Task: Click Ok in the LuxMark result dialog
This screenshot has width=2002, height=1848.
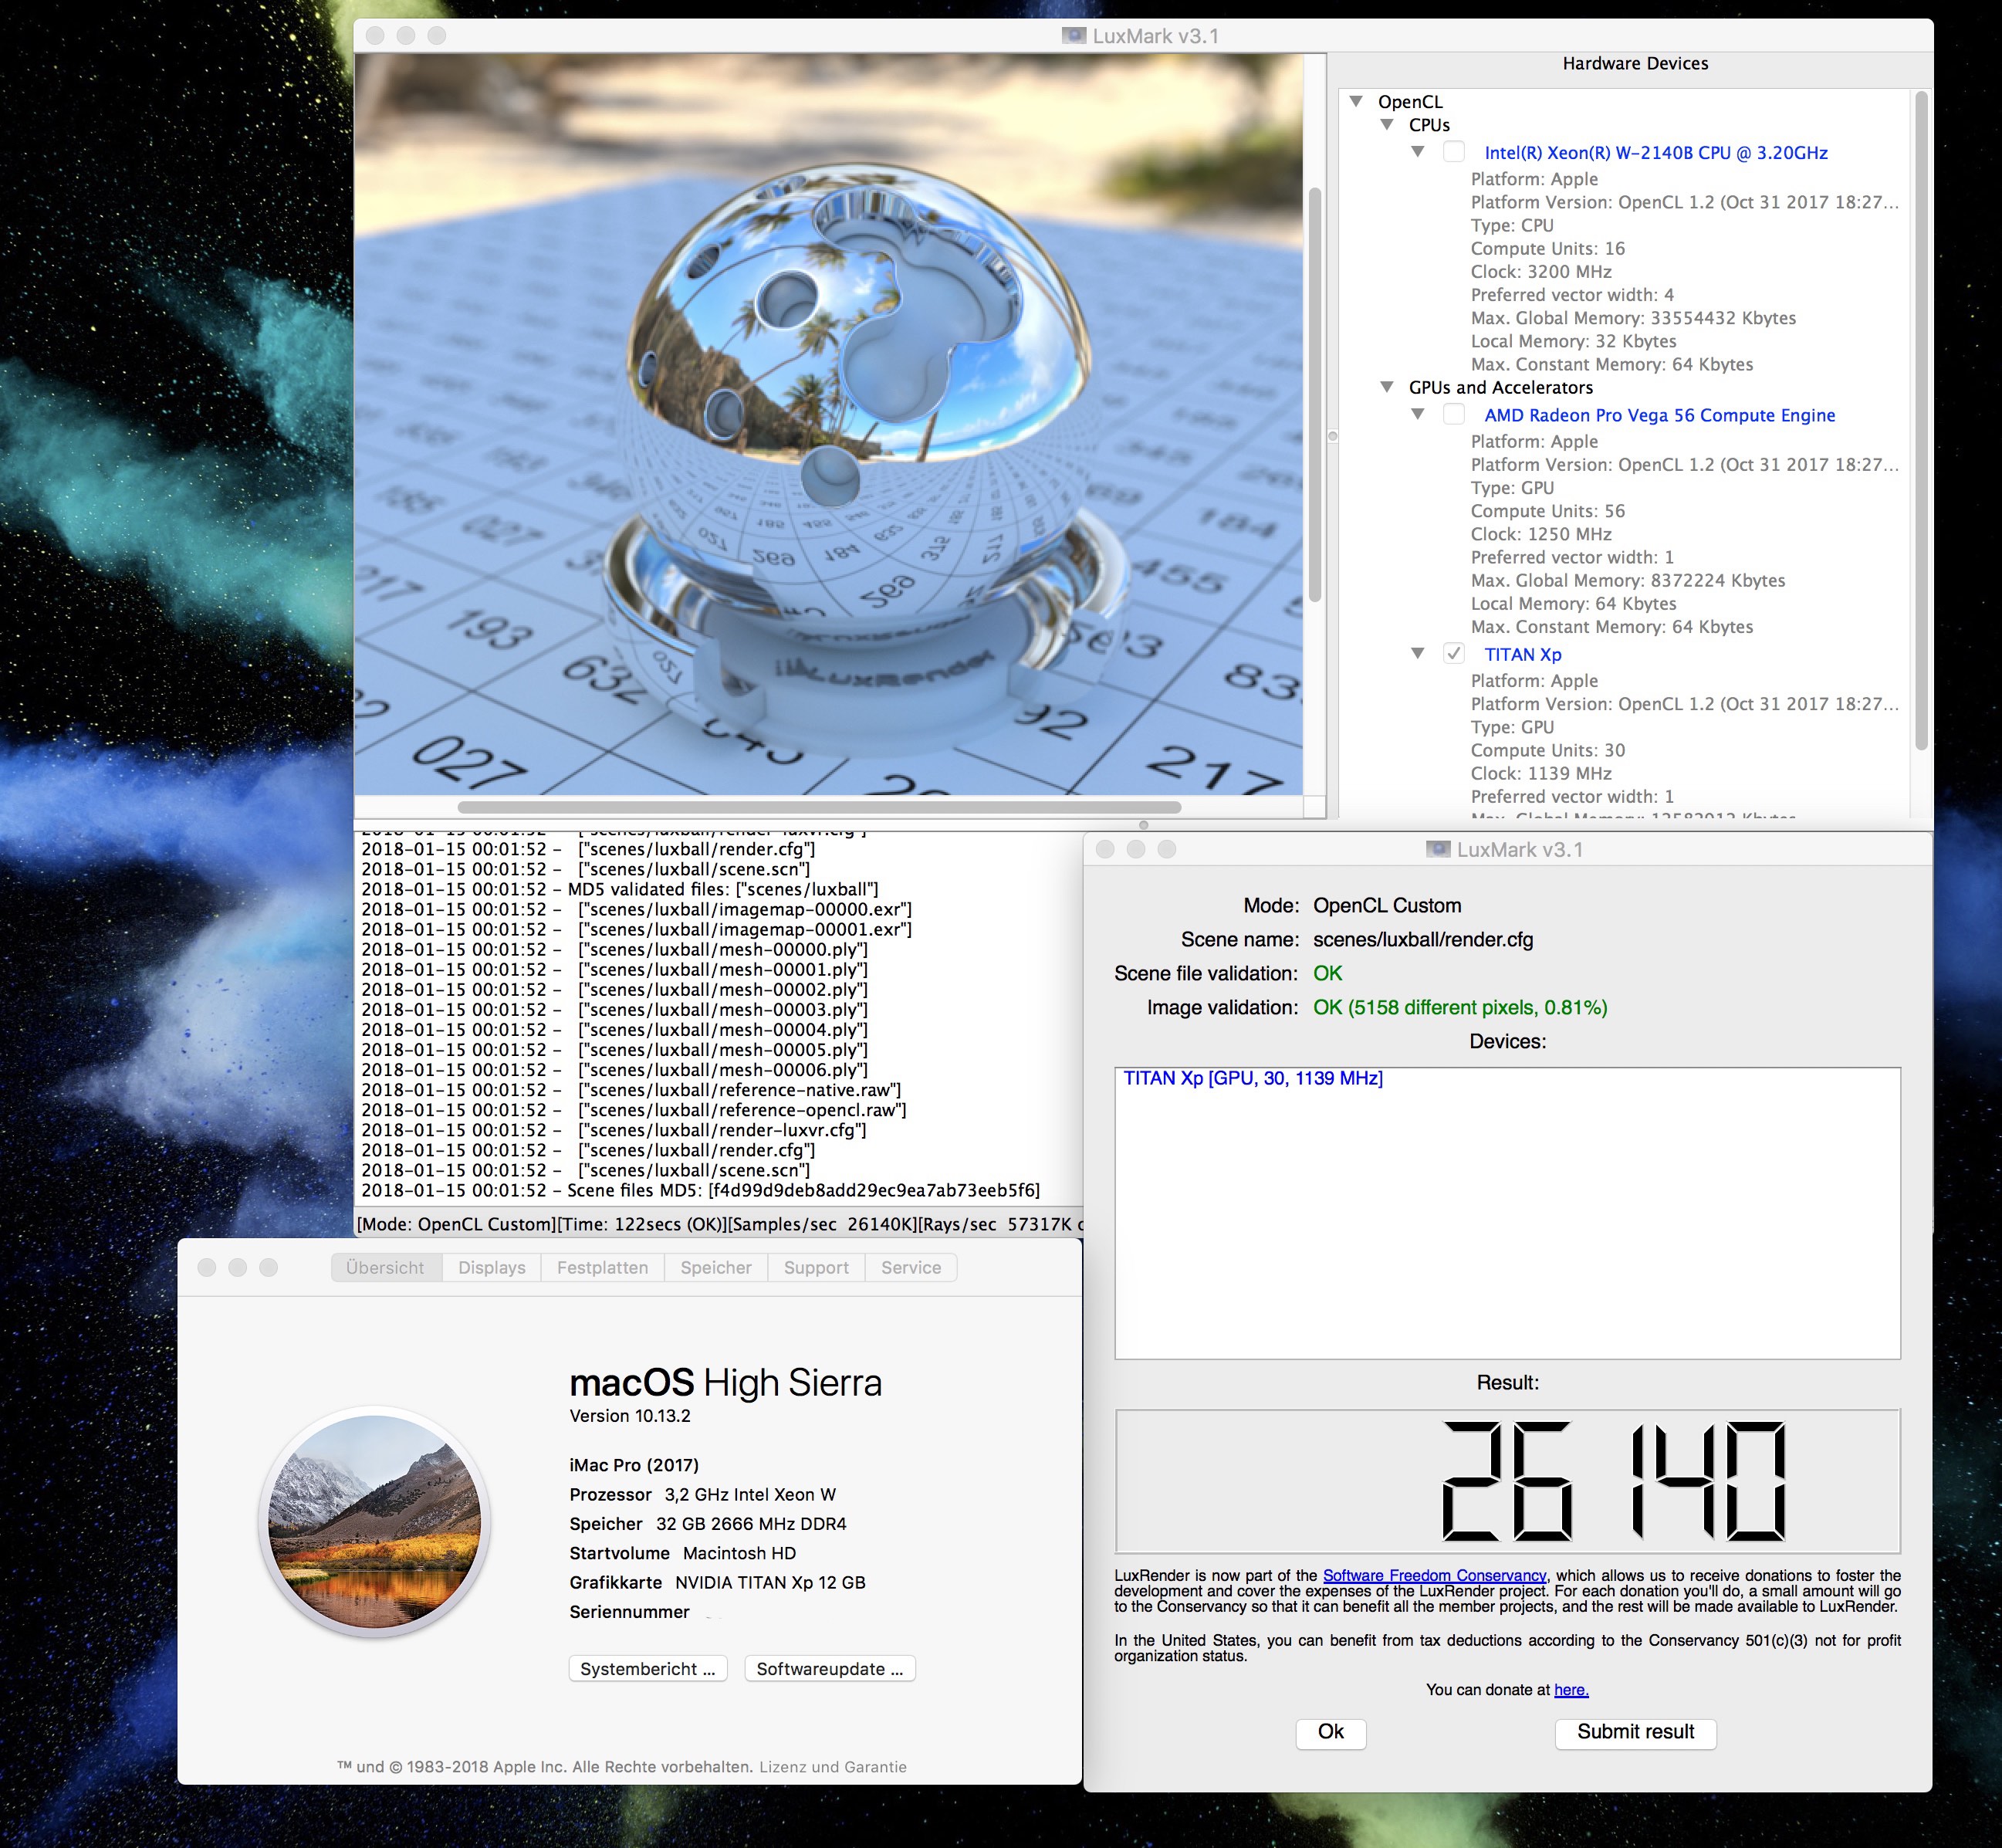Action: click(1331, 1732)
